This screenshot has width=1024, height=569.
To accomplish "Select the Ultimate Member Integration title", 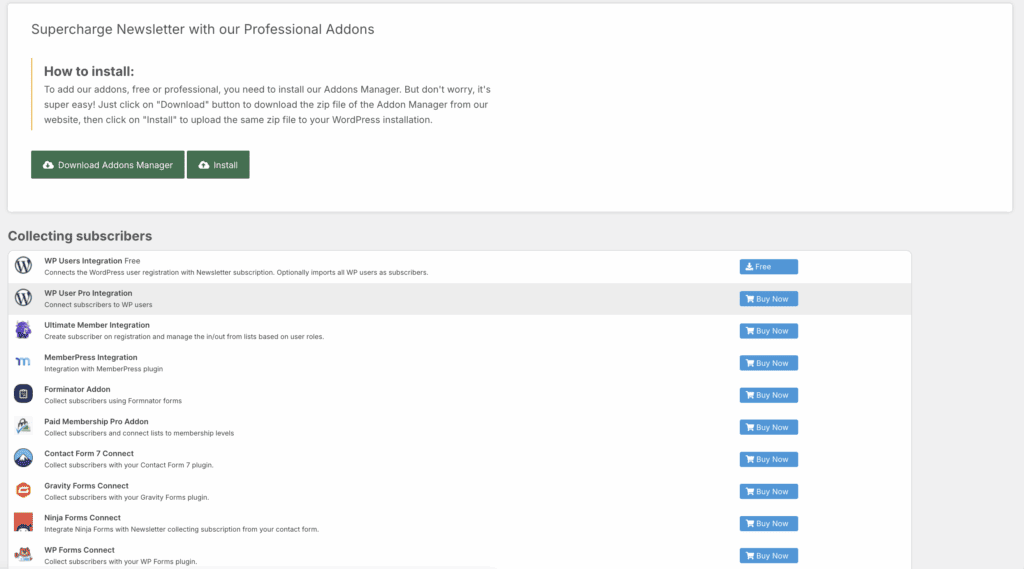I will 97,325.
